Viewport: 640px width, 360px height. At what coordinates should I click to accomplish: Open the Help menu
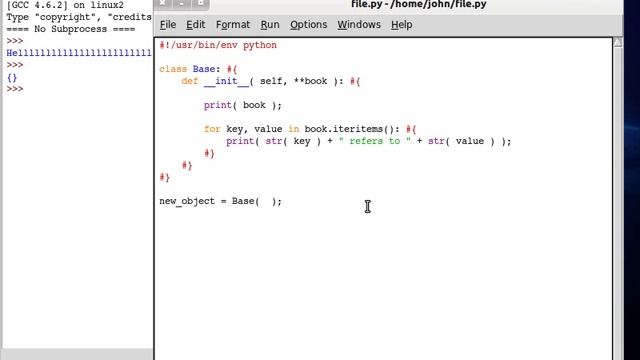[x=401, y=24]
